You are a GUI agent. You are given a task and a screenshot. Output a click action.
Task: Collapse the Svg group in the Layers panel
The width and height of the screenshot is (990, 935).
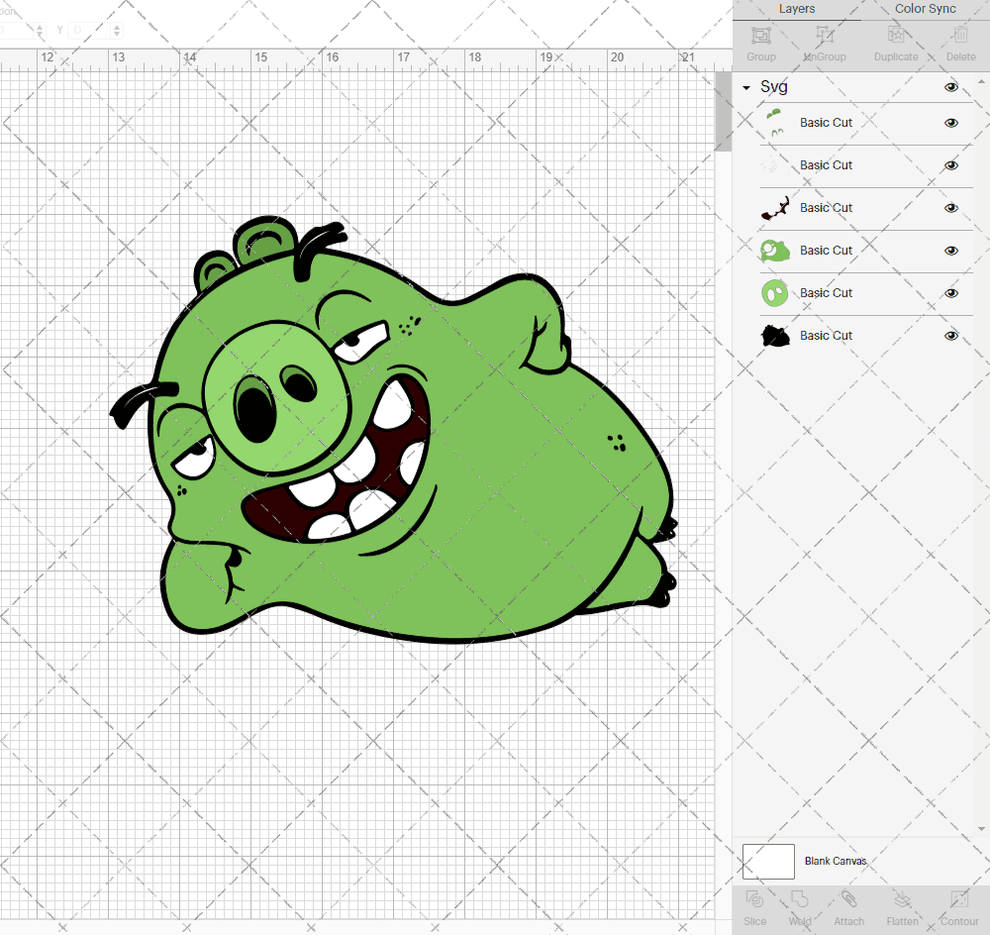tap(744, 87)
